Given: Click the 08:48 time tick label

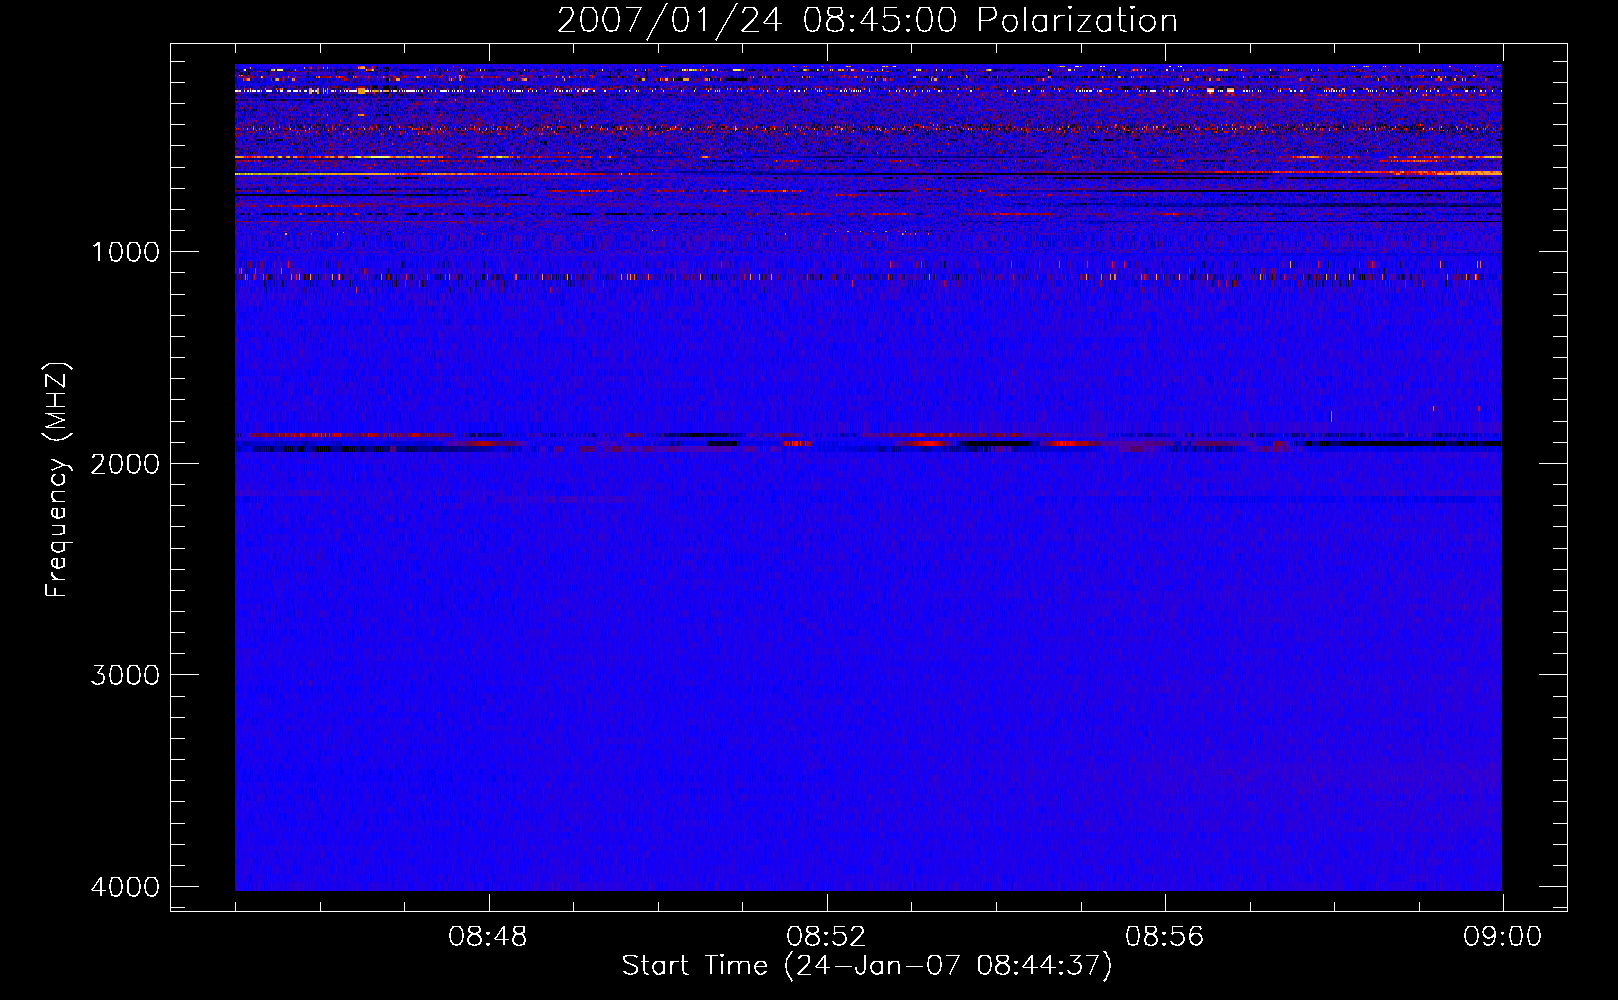Looking at the screenshot, I should (488, 937).
